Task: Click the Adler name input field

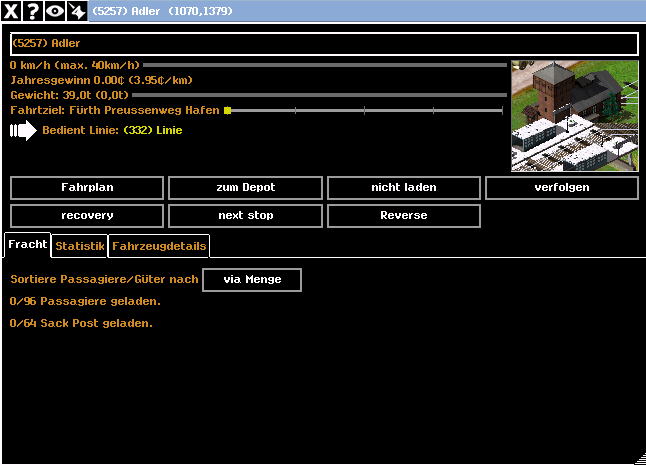Action: click(x=324, y=44)
